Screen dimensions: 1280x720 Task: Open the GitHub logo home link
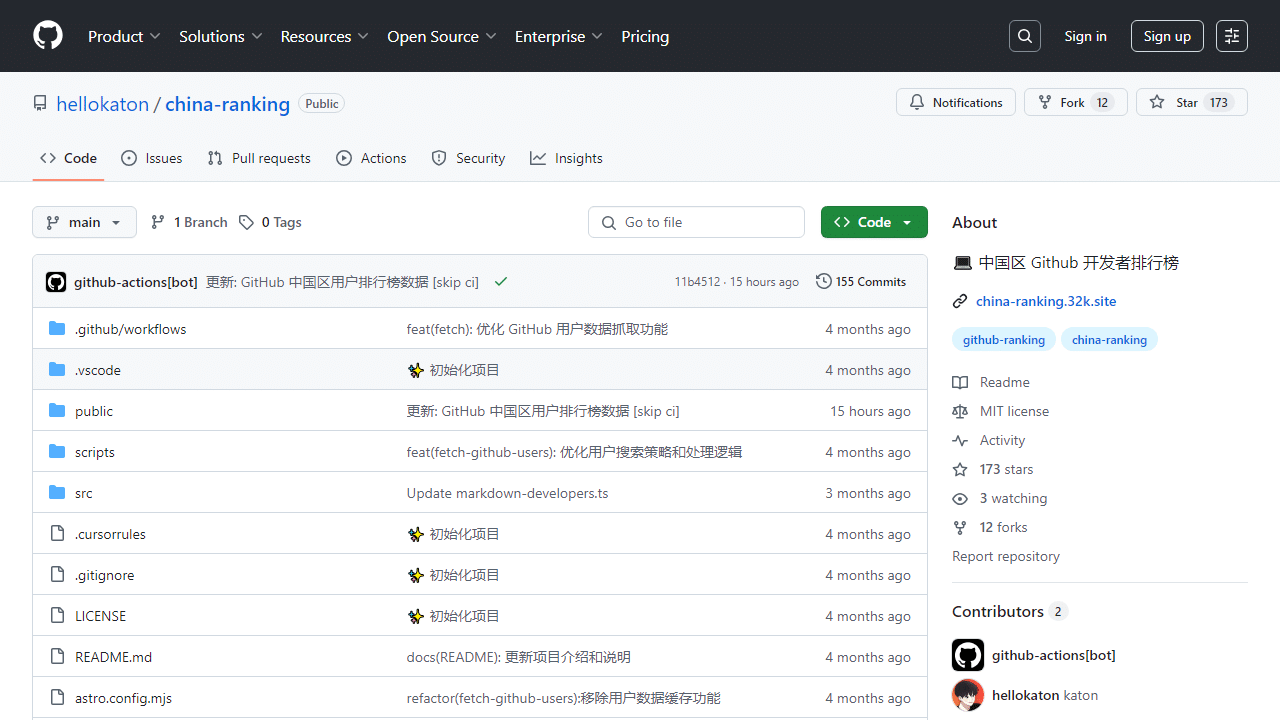coord(48,36)
